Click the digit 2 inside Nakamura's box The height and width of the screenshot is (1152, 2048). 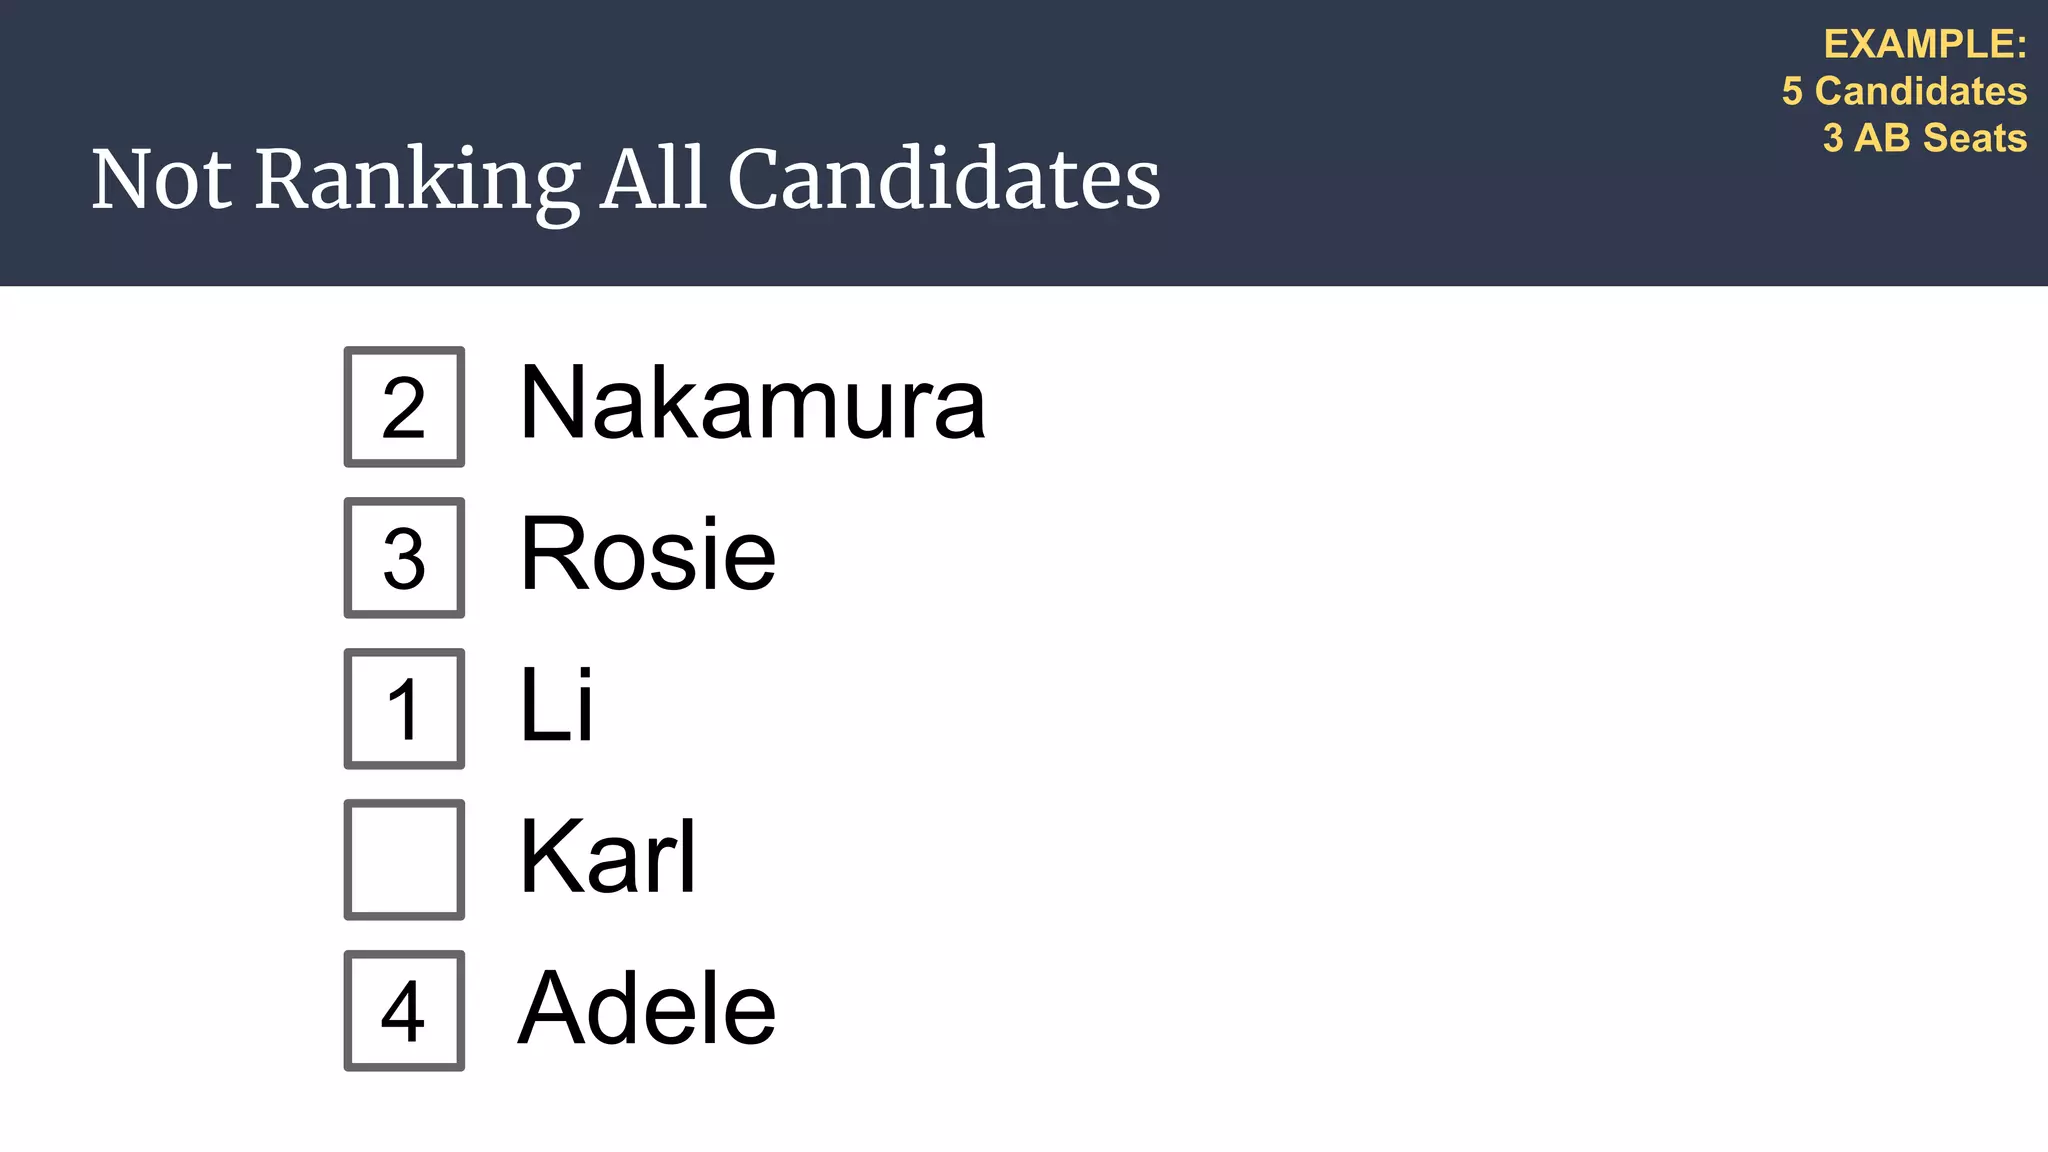tap(404, 408)
